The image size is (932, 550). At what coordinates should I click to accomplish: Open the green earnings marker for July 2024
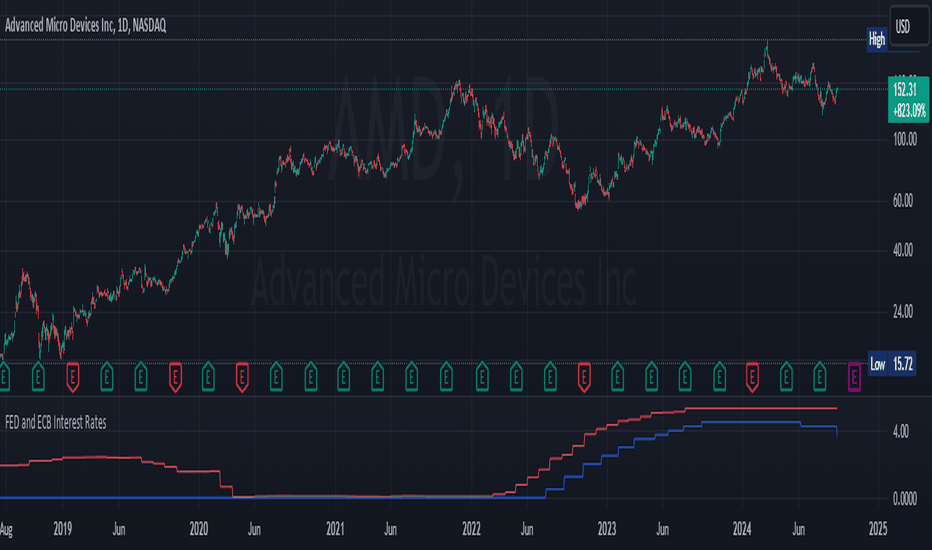820,376
